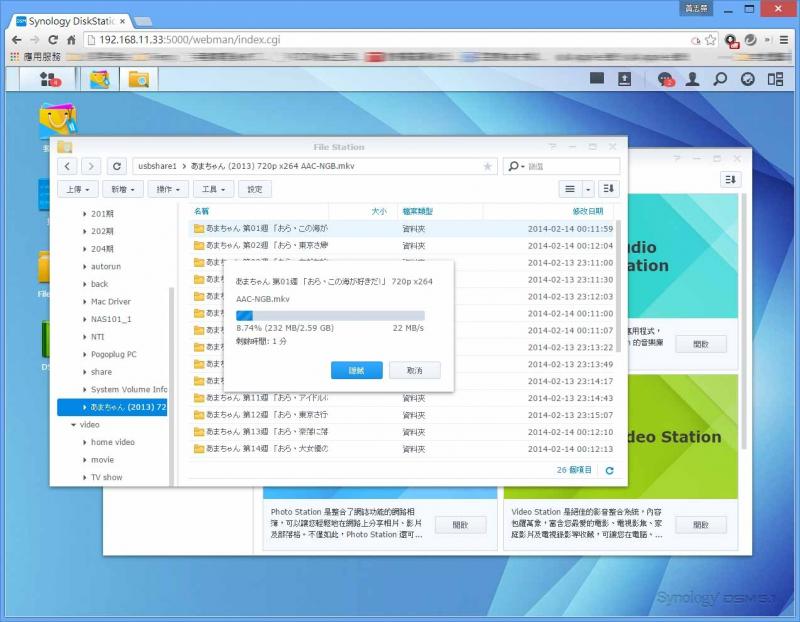Screen dimensions: 800x622
Task: Switch to the Synology DiskStation browser tab
Action: [x=71, y=21]
